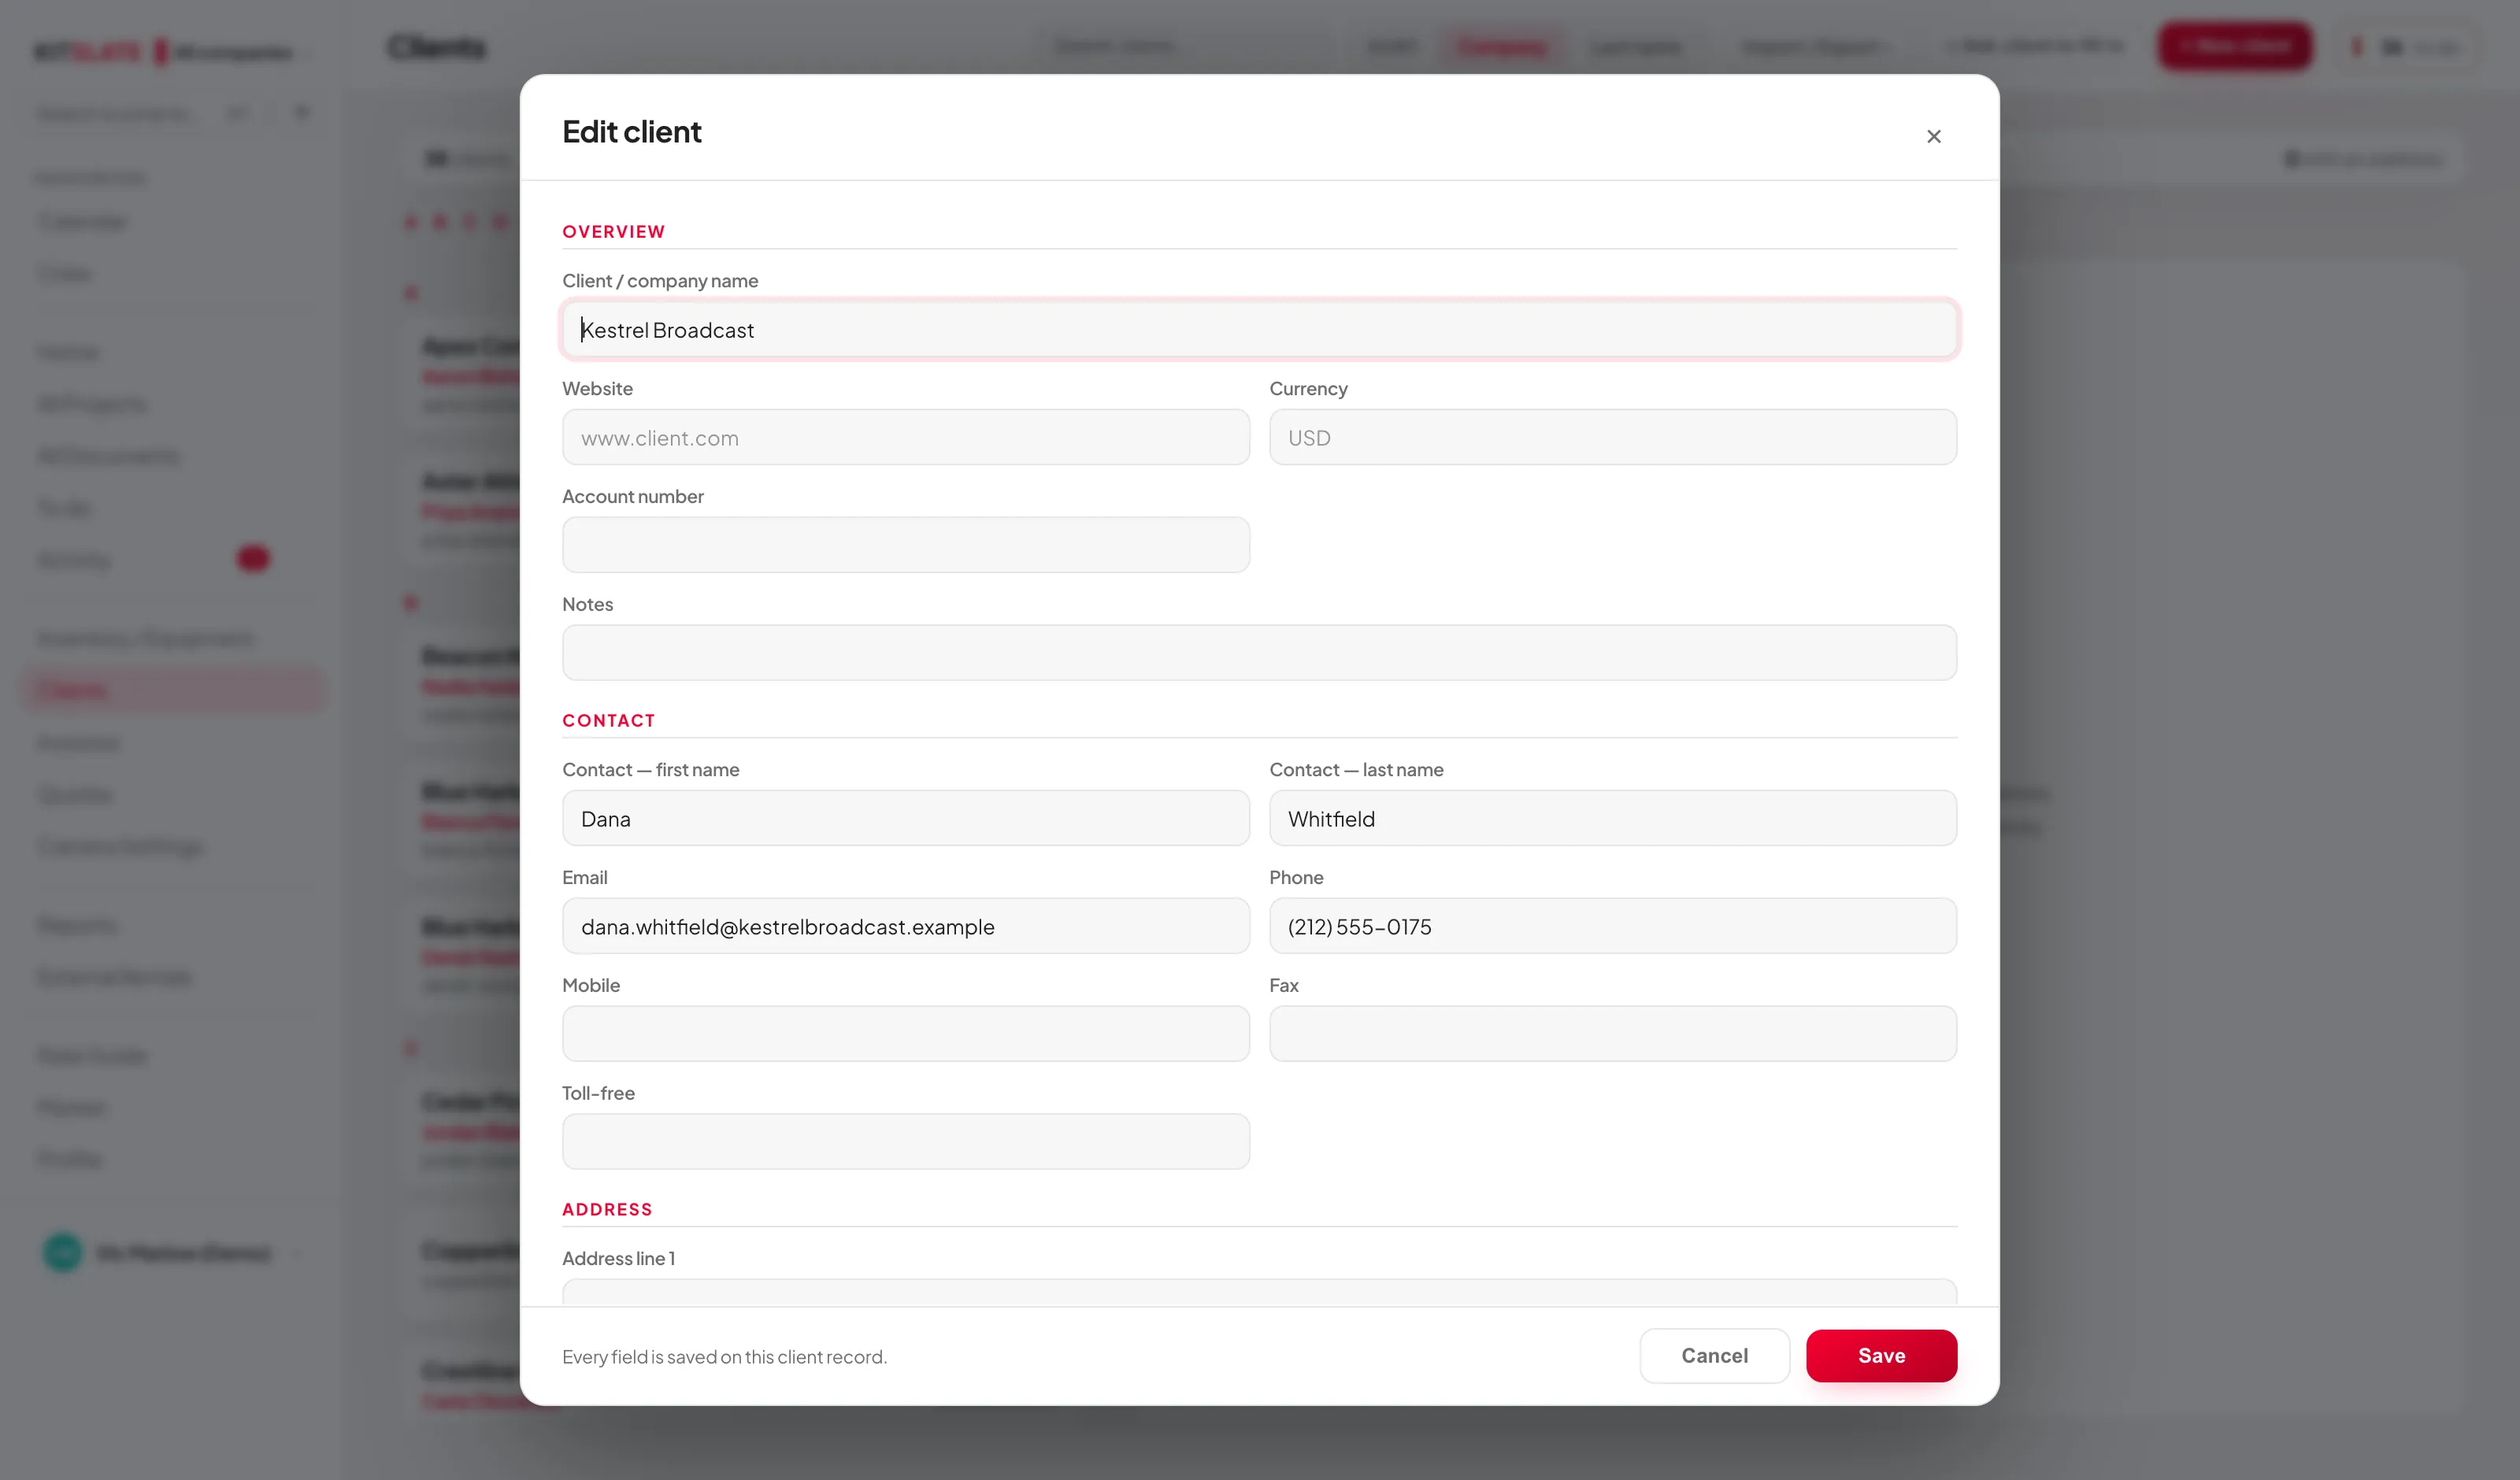Focus the Website input field
Image resolution: width=2520 pixels, height=1480 pixels.
pyautogui.click(x=906, y=437)
